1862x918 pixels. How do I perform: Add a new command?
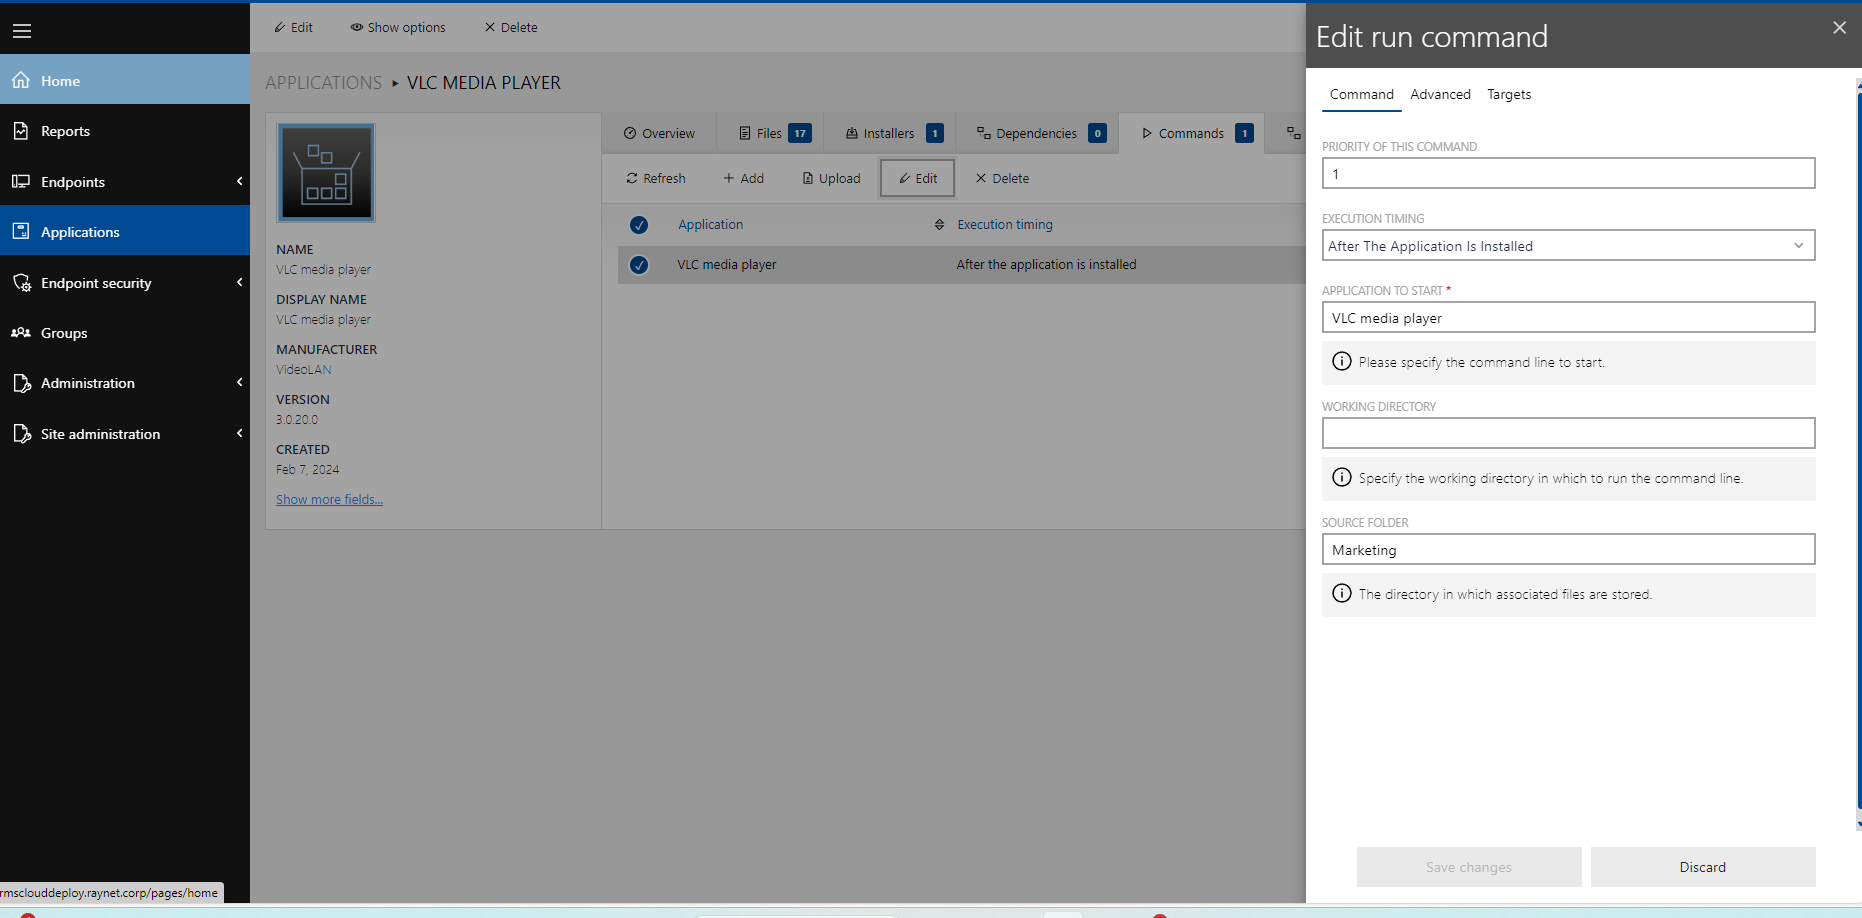[x=743, y=178]
